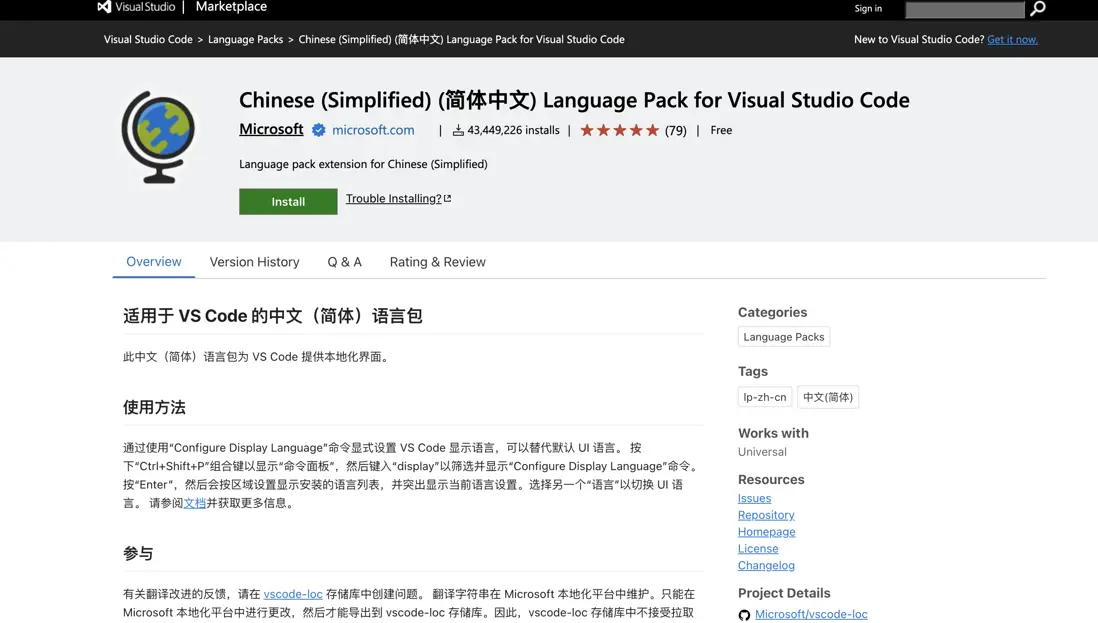This screenshot has height=623, width=1098.
Task: Focus the marketplace search field
Action: pyautogui.click(x=964, y=9)
